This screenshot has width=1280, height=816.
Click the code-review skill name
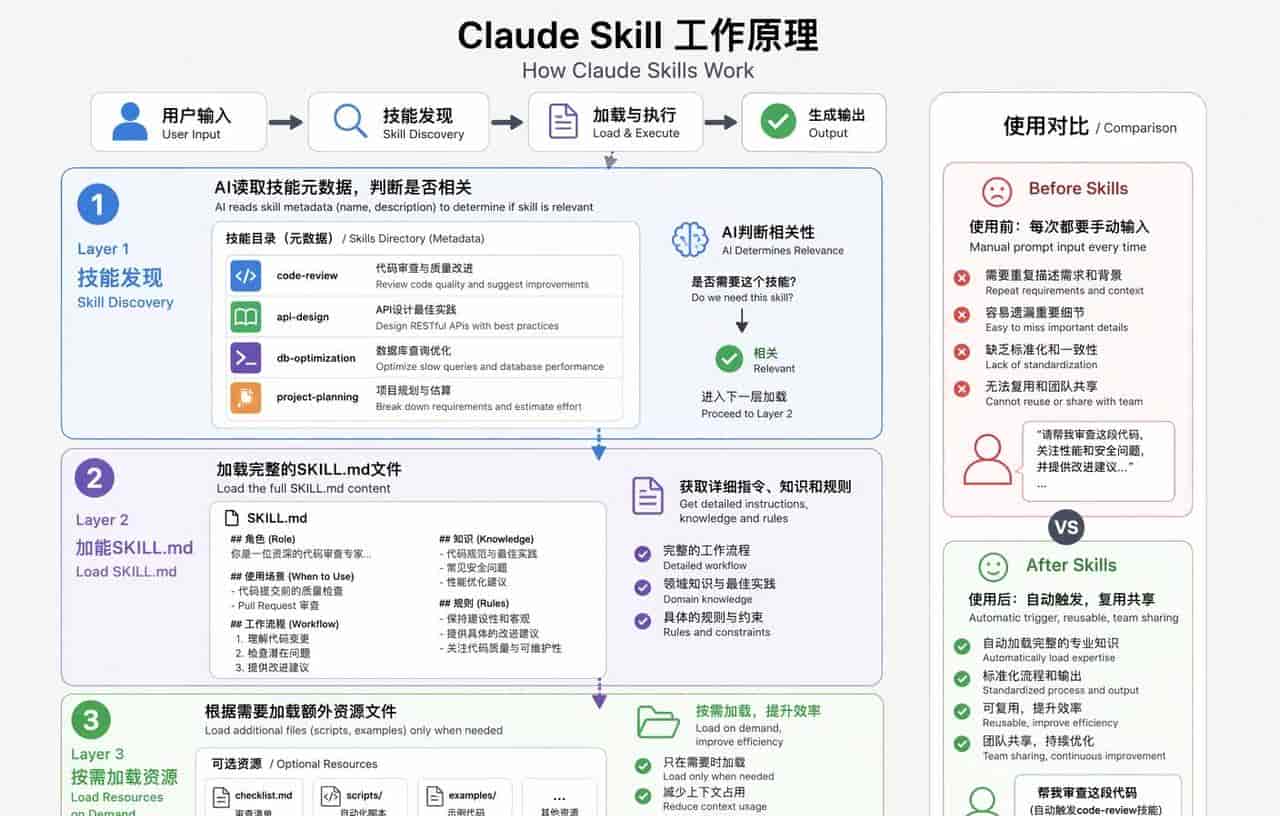tap(307, 276)
